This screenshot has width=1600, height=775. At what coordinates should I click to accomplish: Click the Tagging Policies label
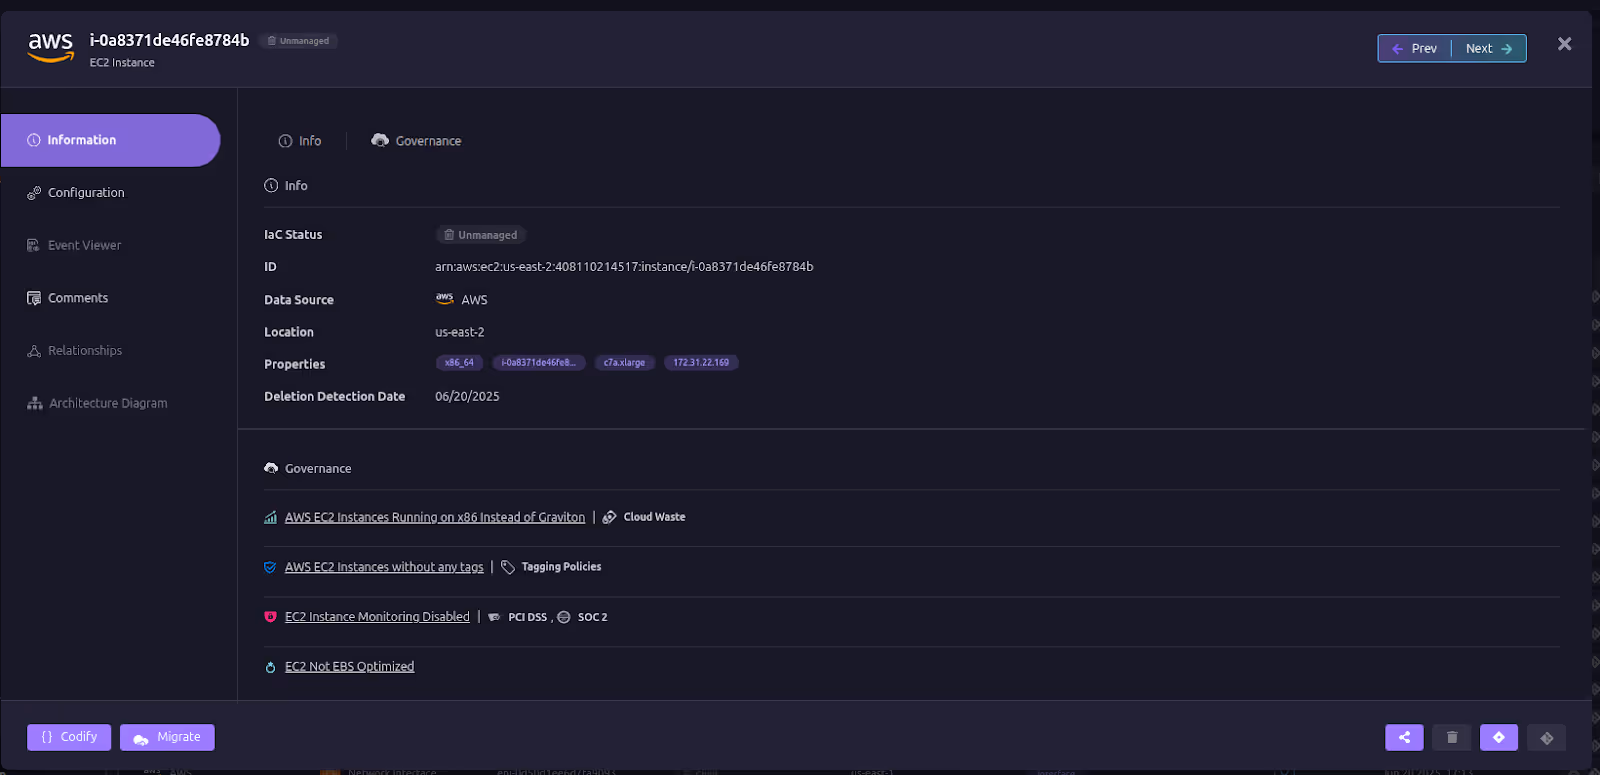point(561,567)
